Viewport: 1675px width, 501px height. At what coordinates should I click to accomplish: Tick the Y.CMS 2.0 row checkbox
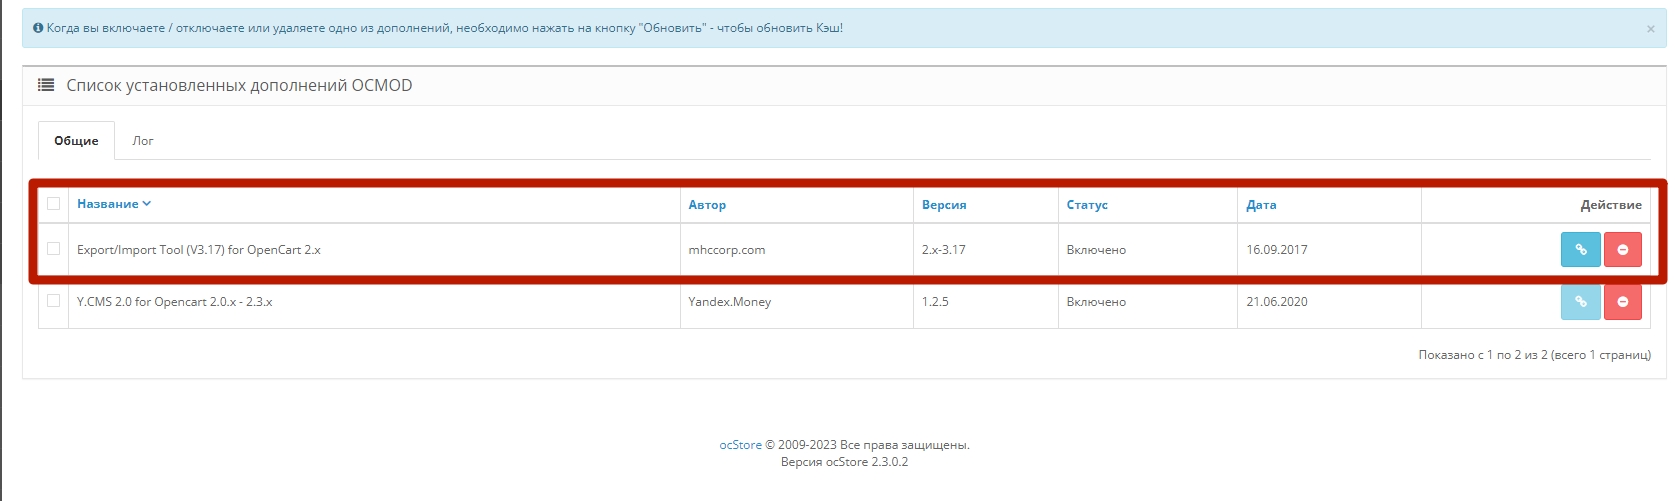(x=54, y=301)
